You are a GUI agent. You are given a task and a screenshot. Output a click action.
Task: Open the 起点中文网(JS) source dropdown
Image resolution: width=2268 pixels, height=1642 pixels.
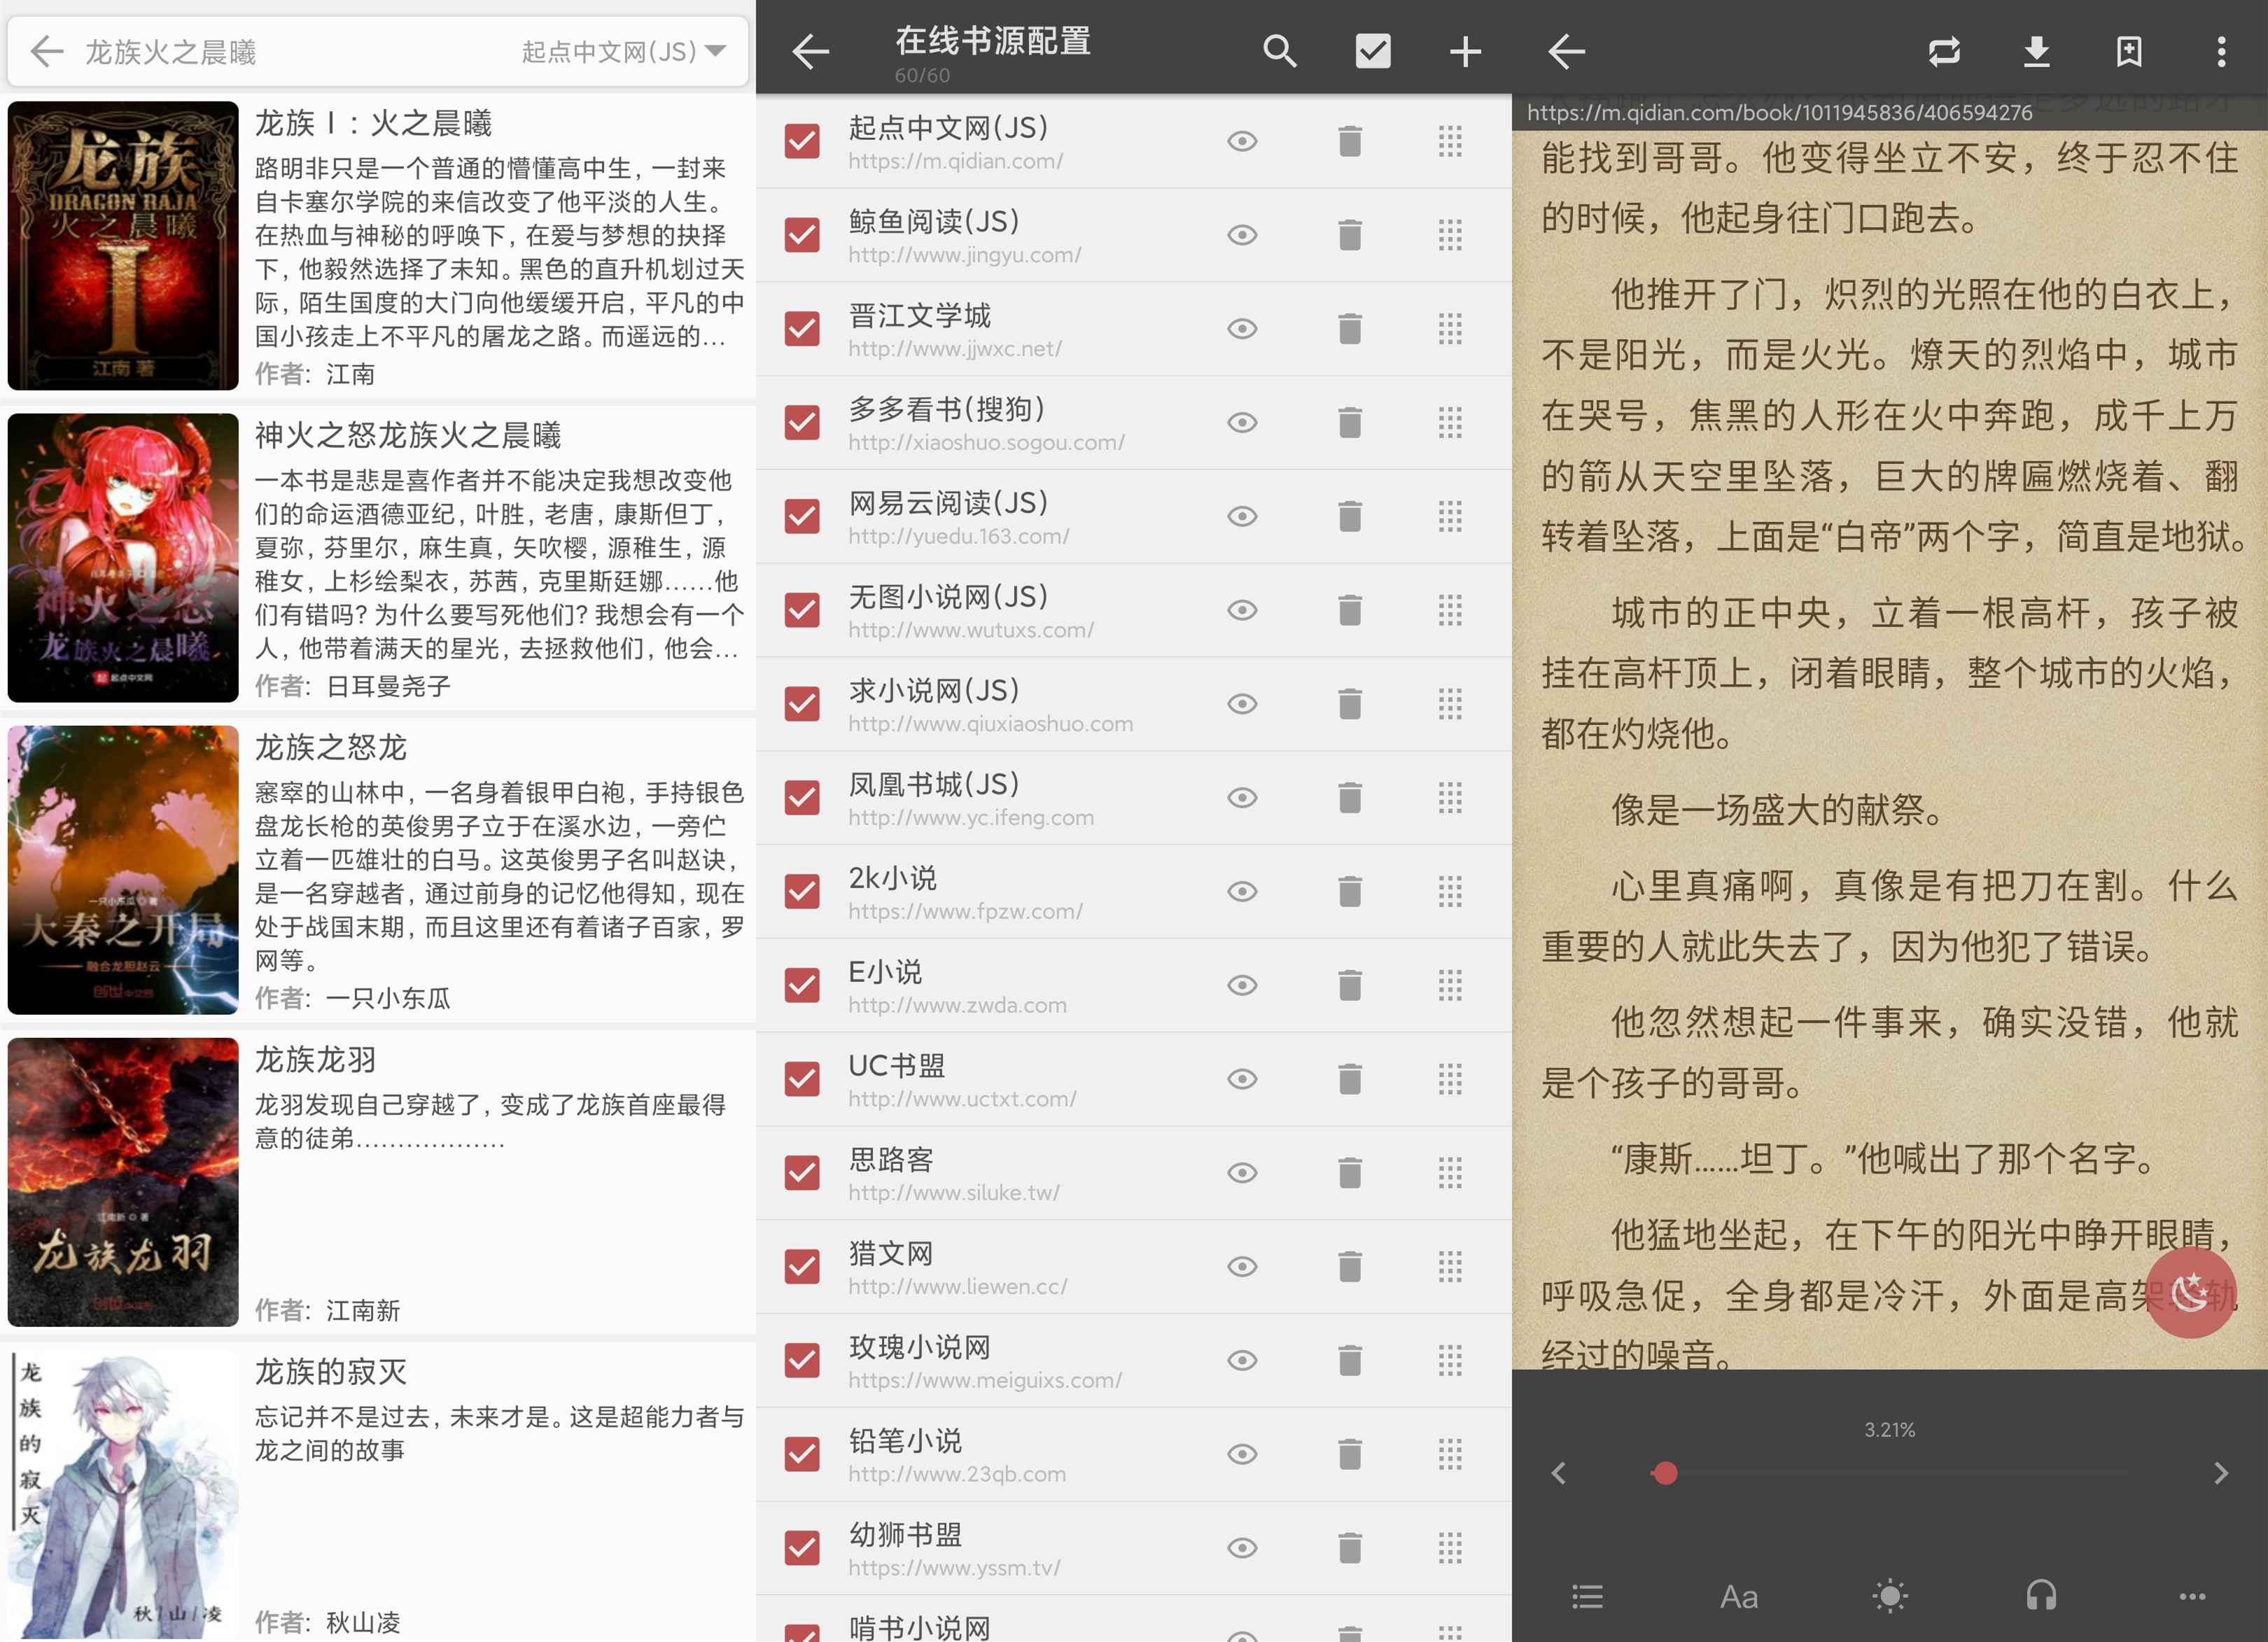(x=623, y=51)
